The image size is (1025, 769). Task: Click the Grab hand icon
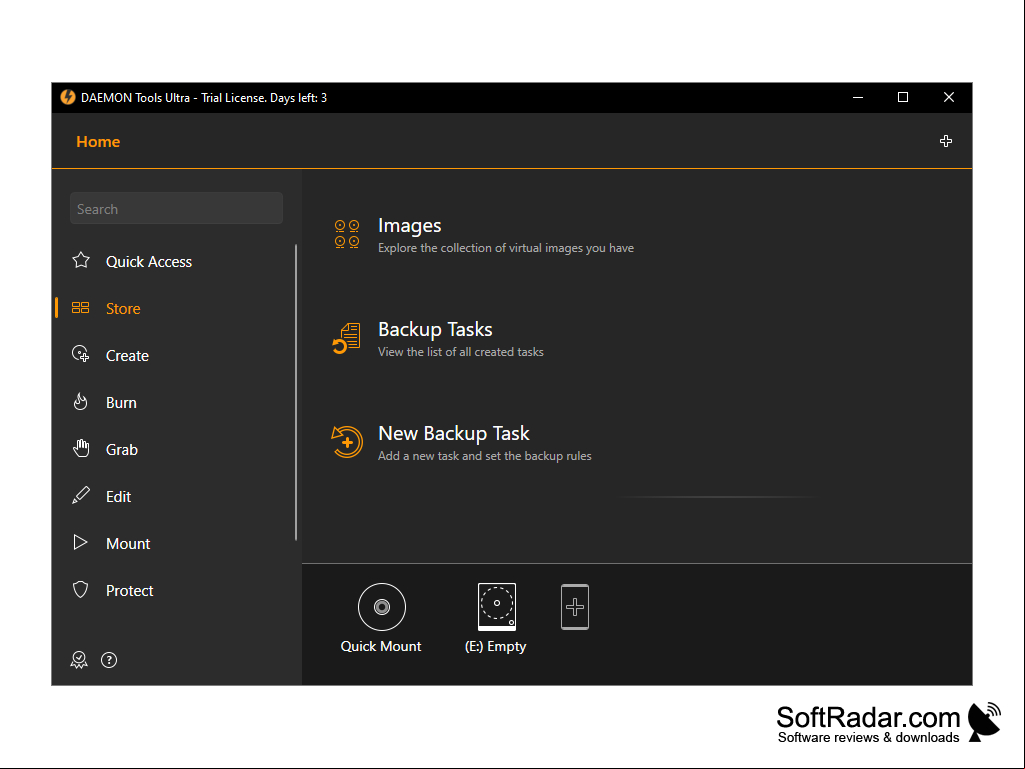coord(81,449)
